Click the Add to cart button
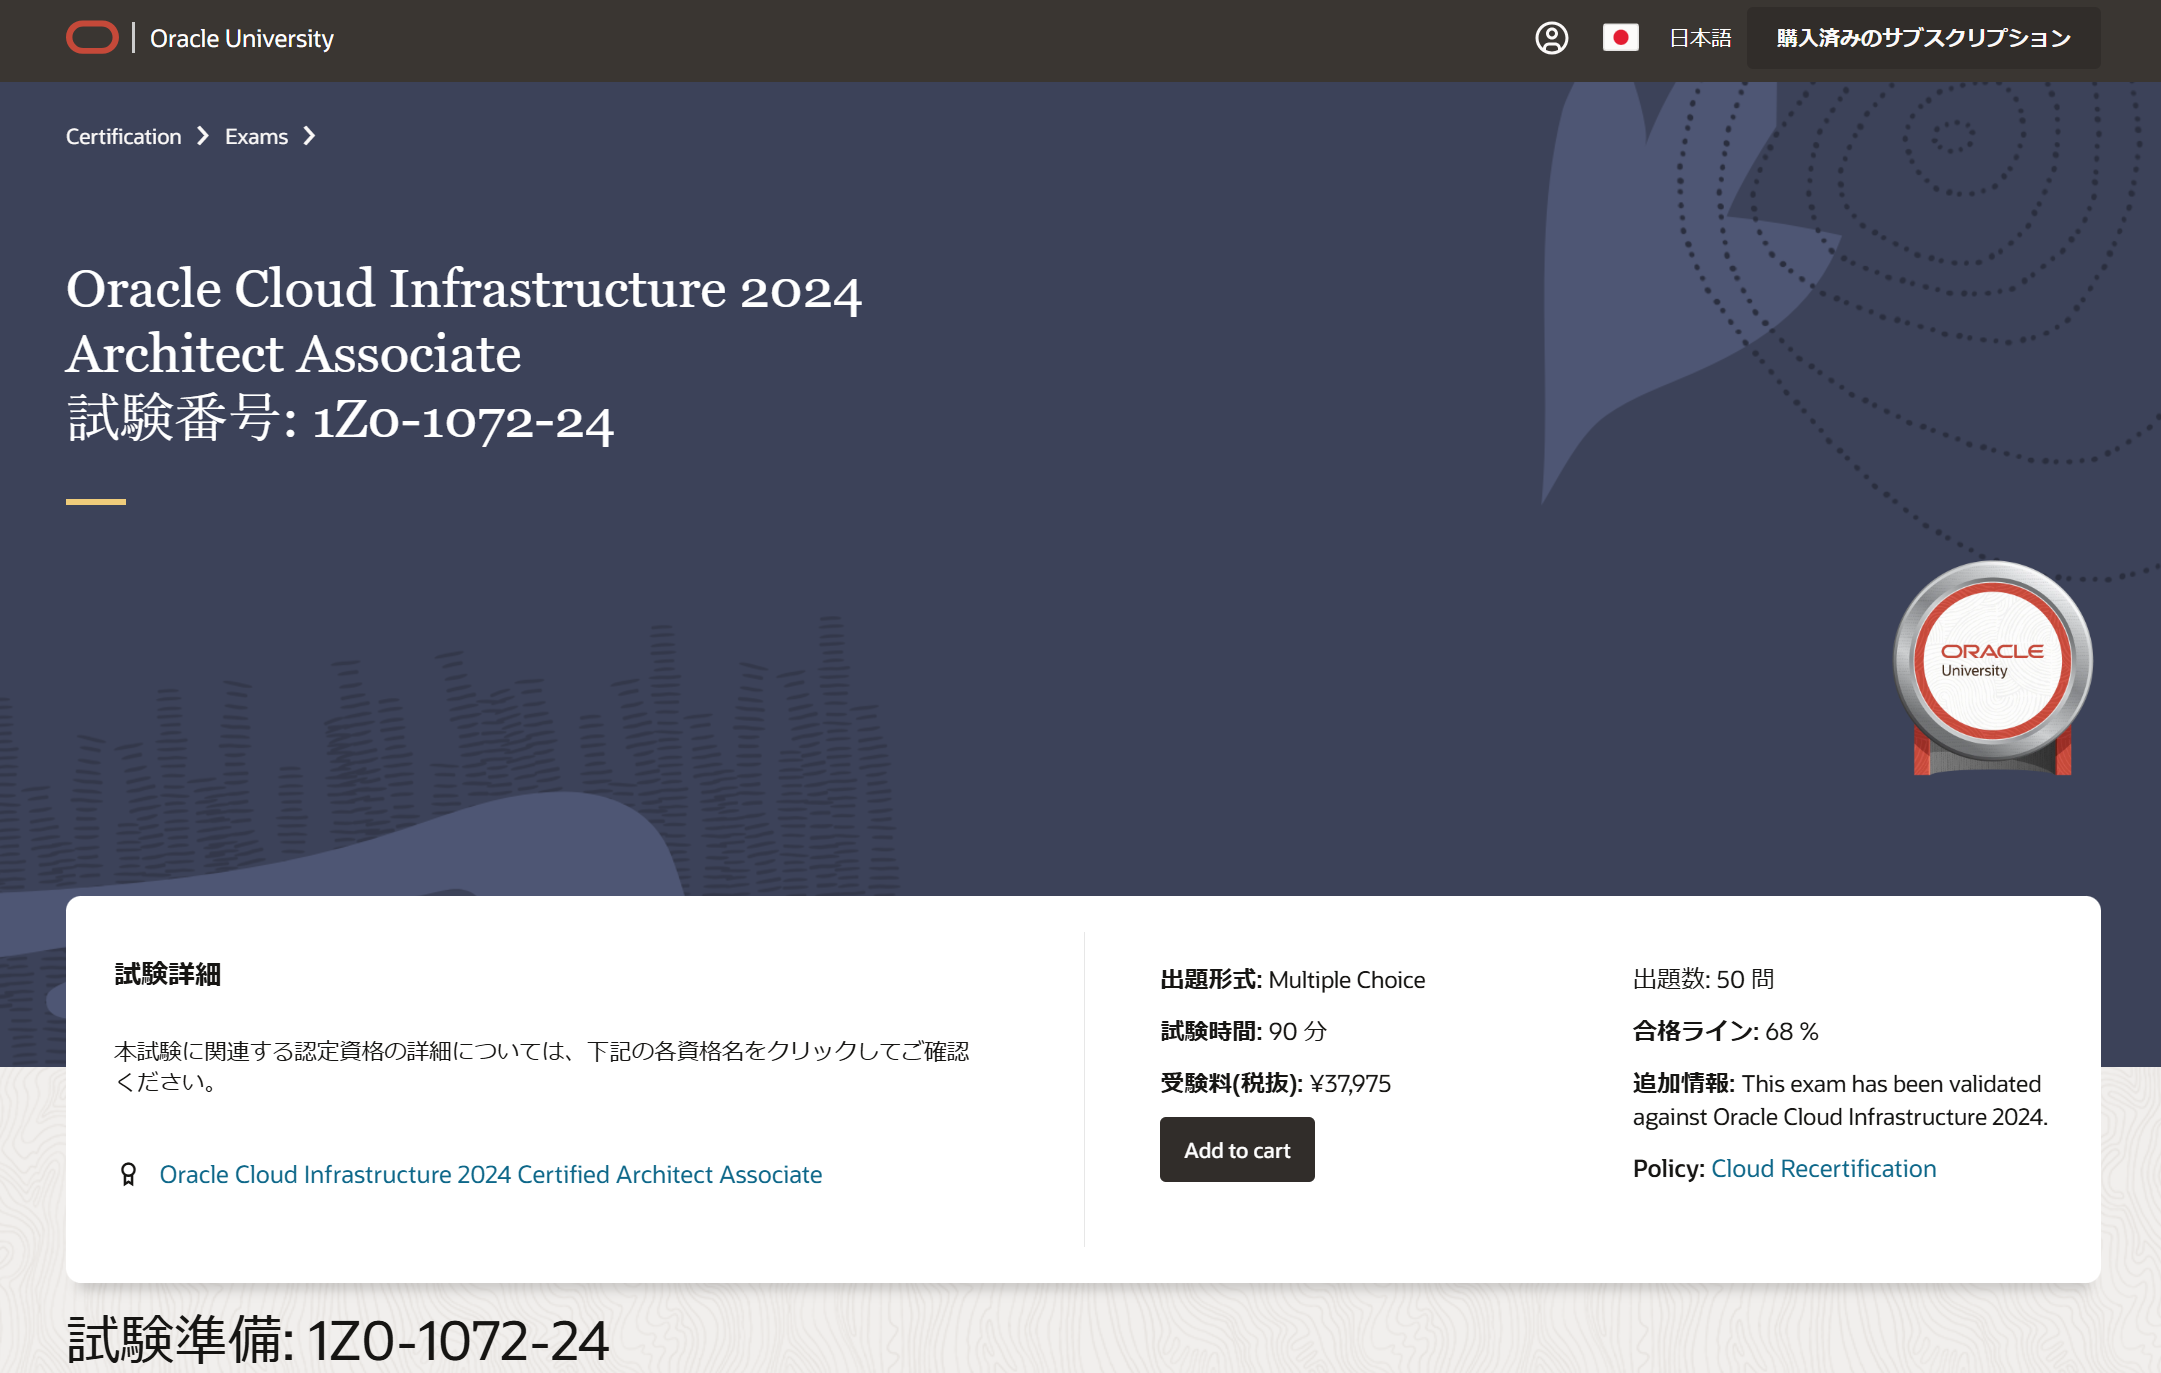The height and width of the screenshot is (1373, 2161). (1237, 1150)
